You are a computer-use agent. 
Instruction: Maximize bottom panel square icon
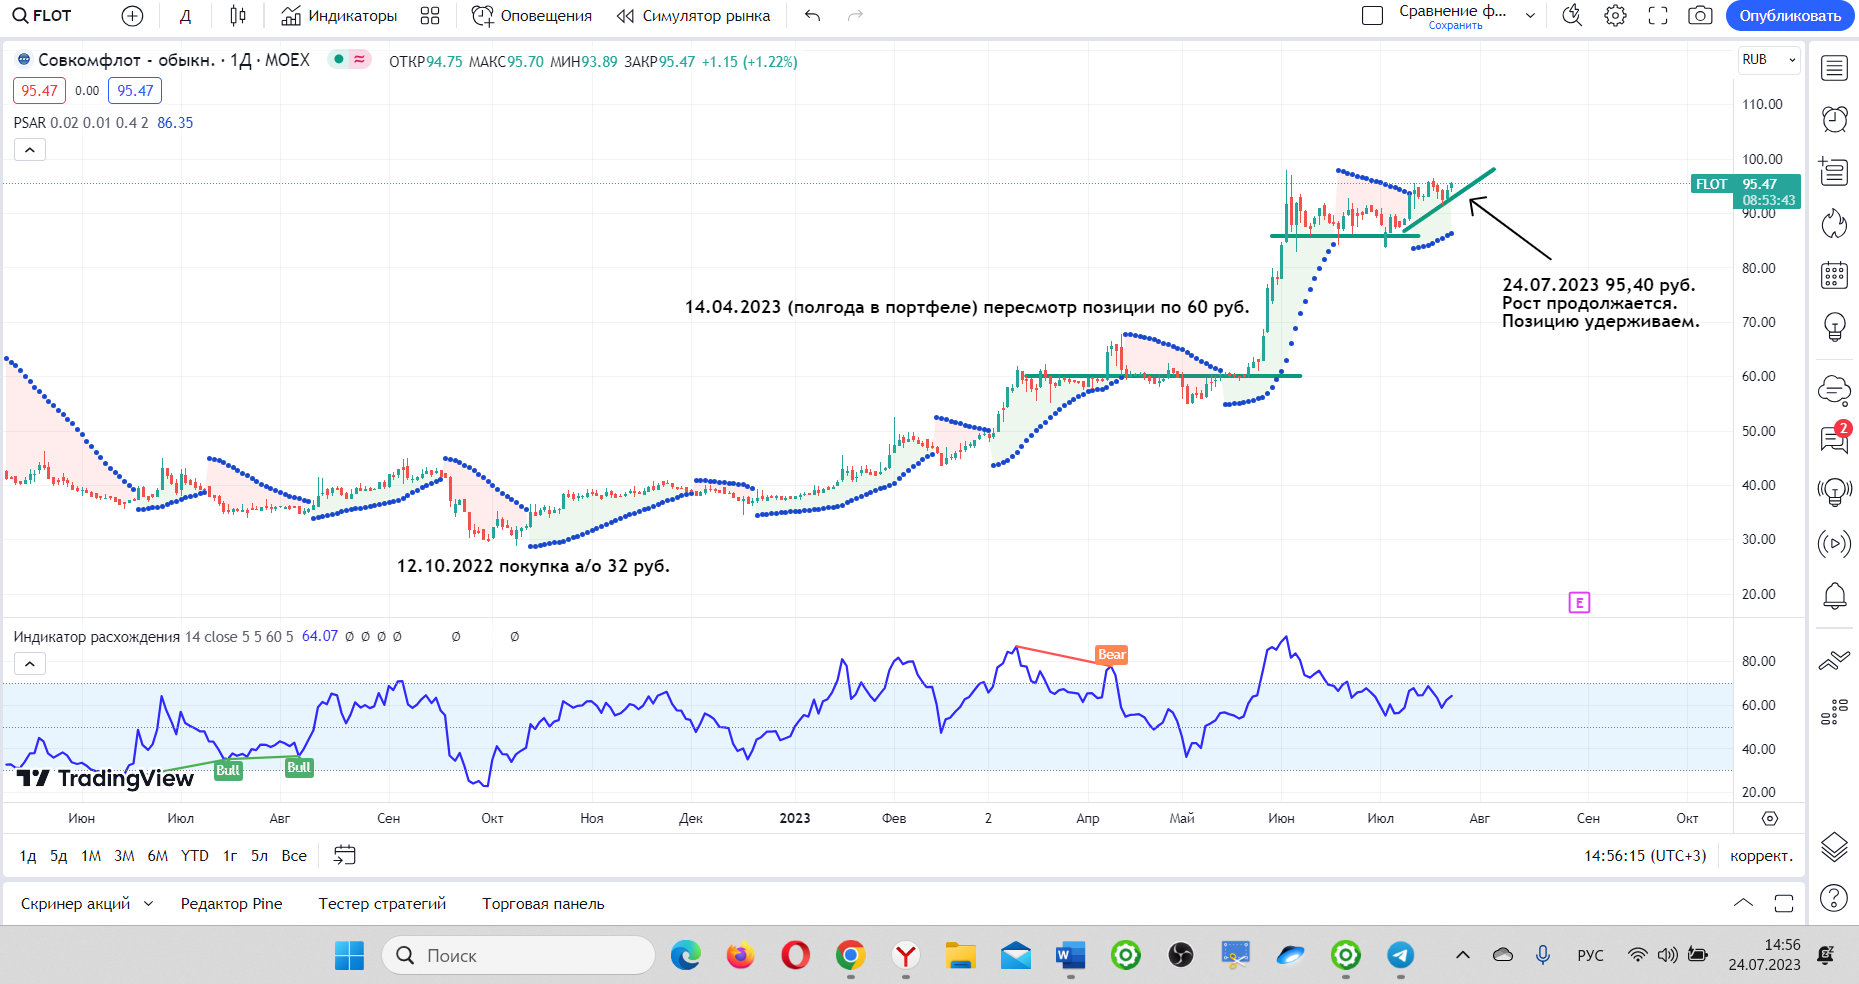1784,903
